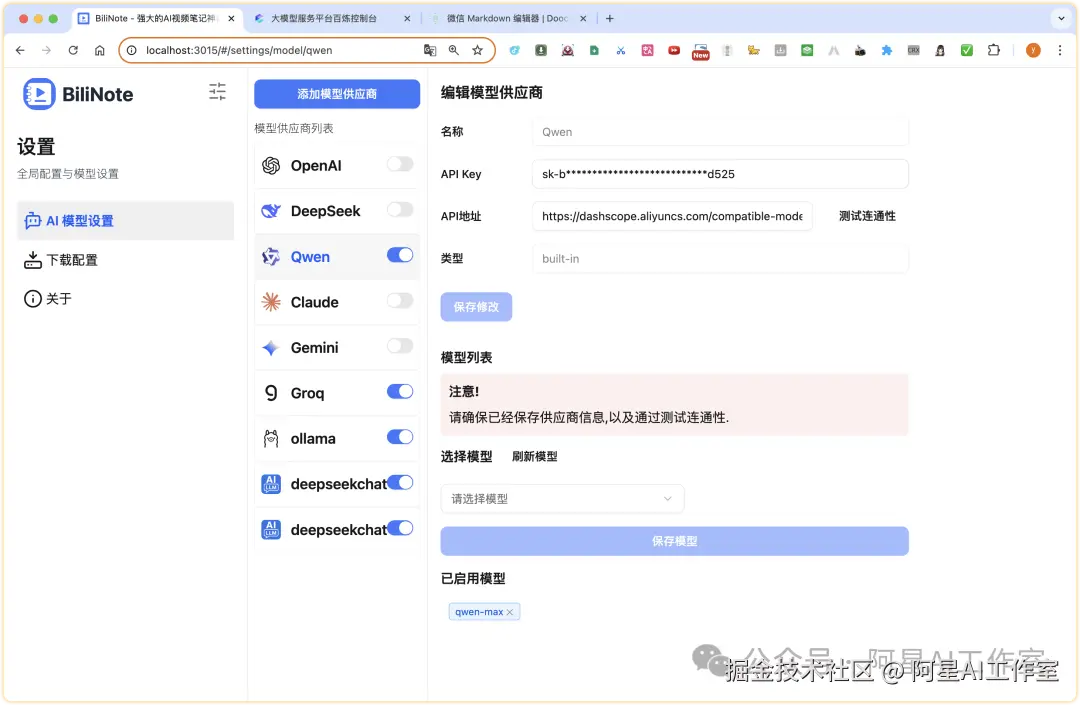Click the ollama llama icon

tap(271, 439)
